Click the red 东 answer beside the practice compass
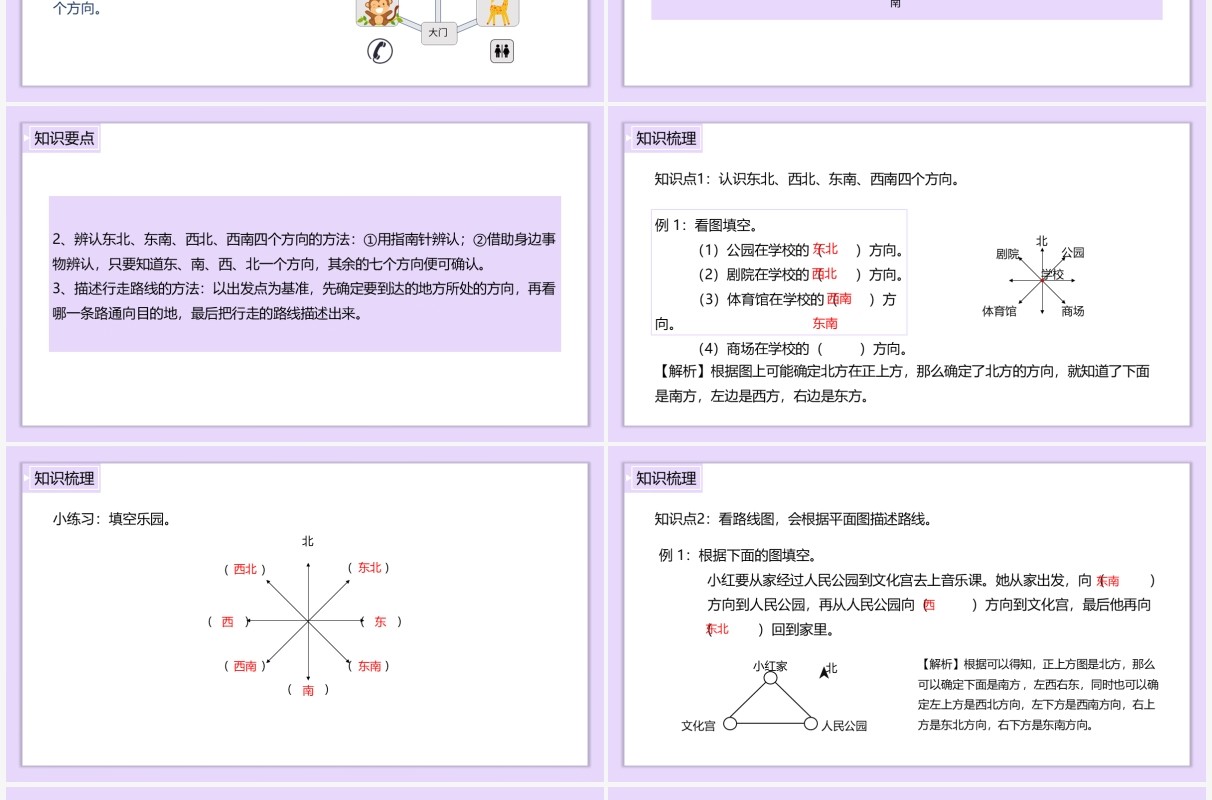This screenshot has height=800, width=1212. click(380, 621)
